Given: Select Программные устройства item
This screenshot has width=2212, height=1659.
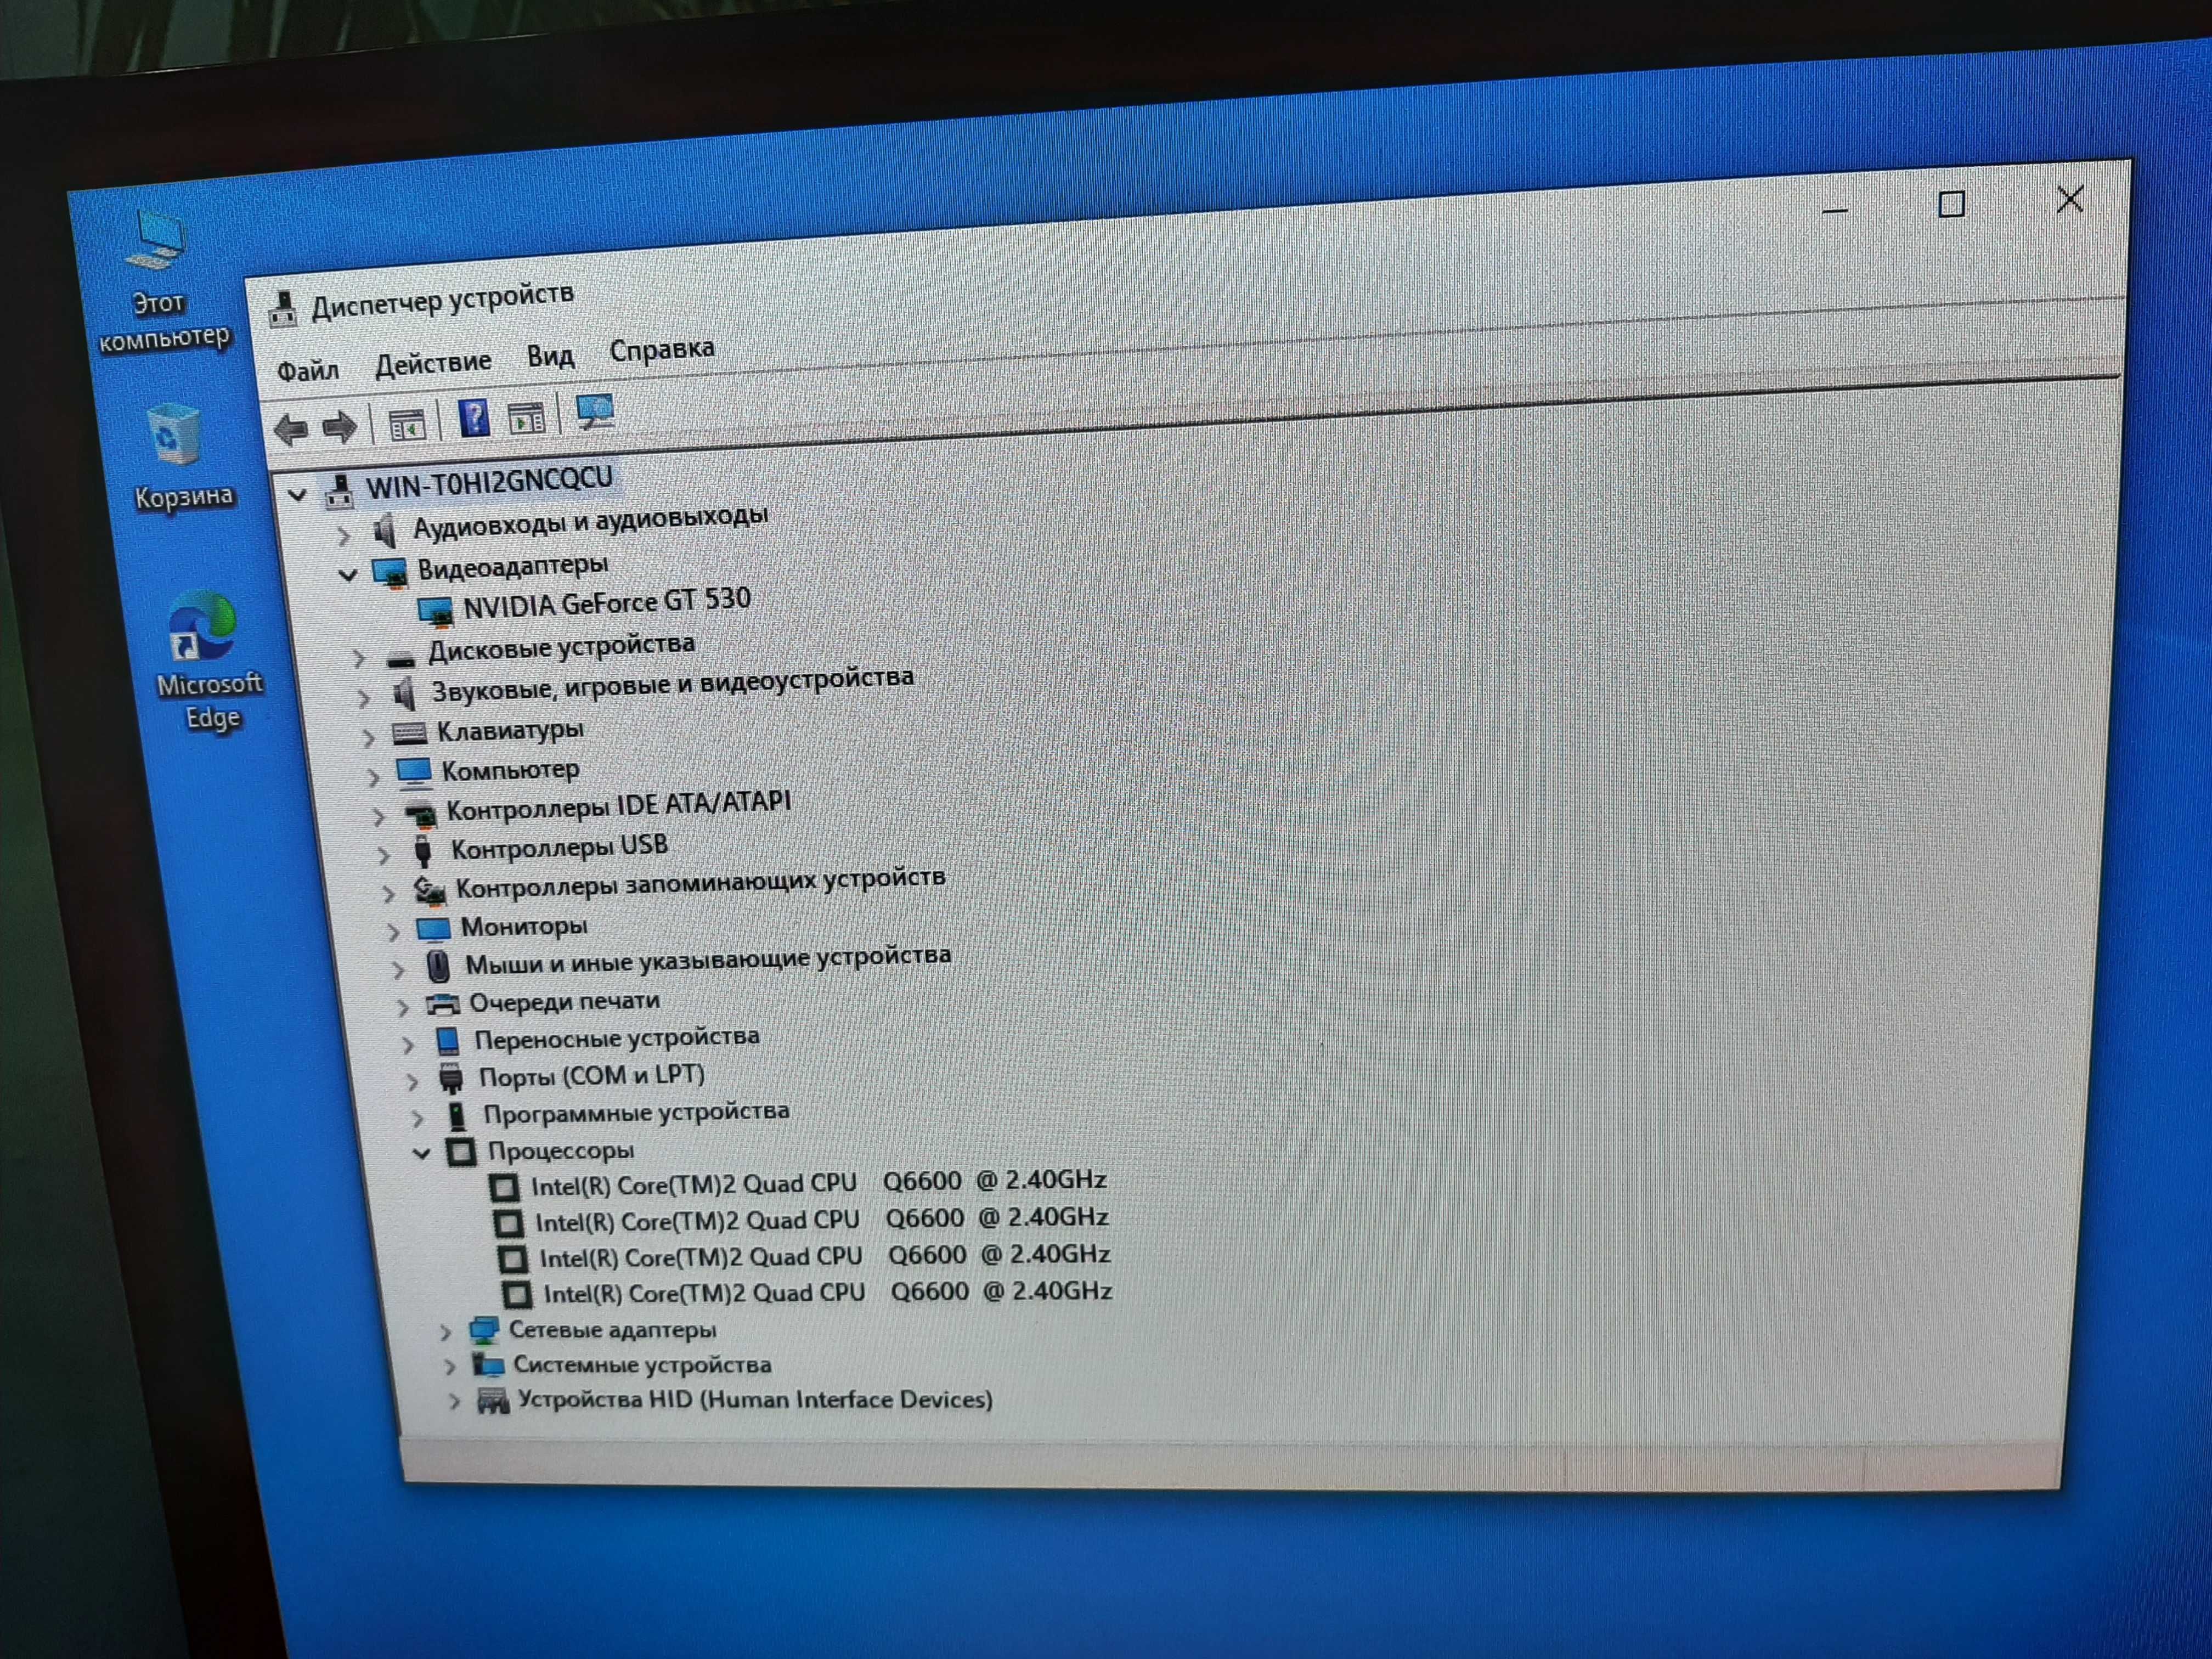Looking at the screenshot, I should point(636,1113).
